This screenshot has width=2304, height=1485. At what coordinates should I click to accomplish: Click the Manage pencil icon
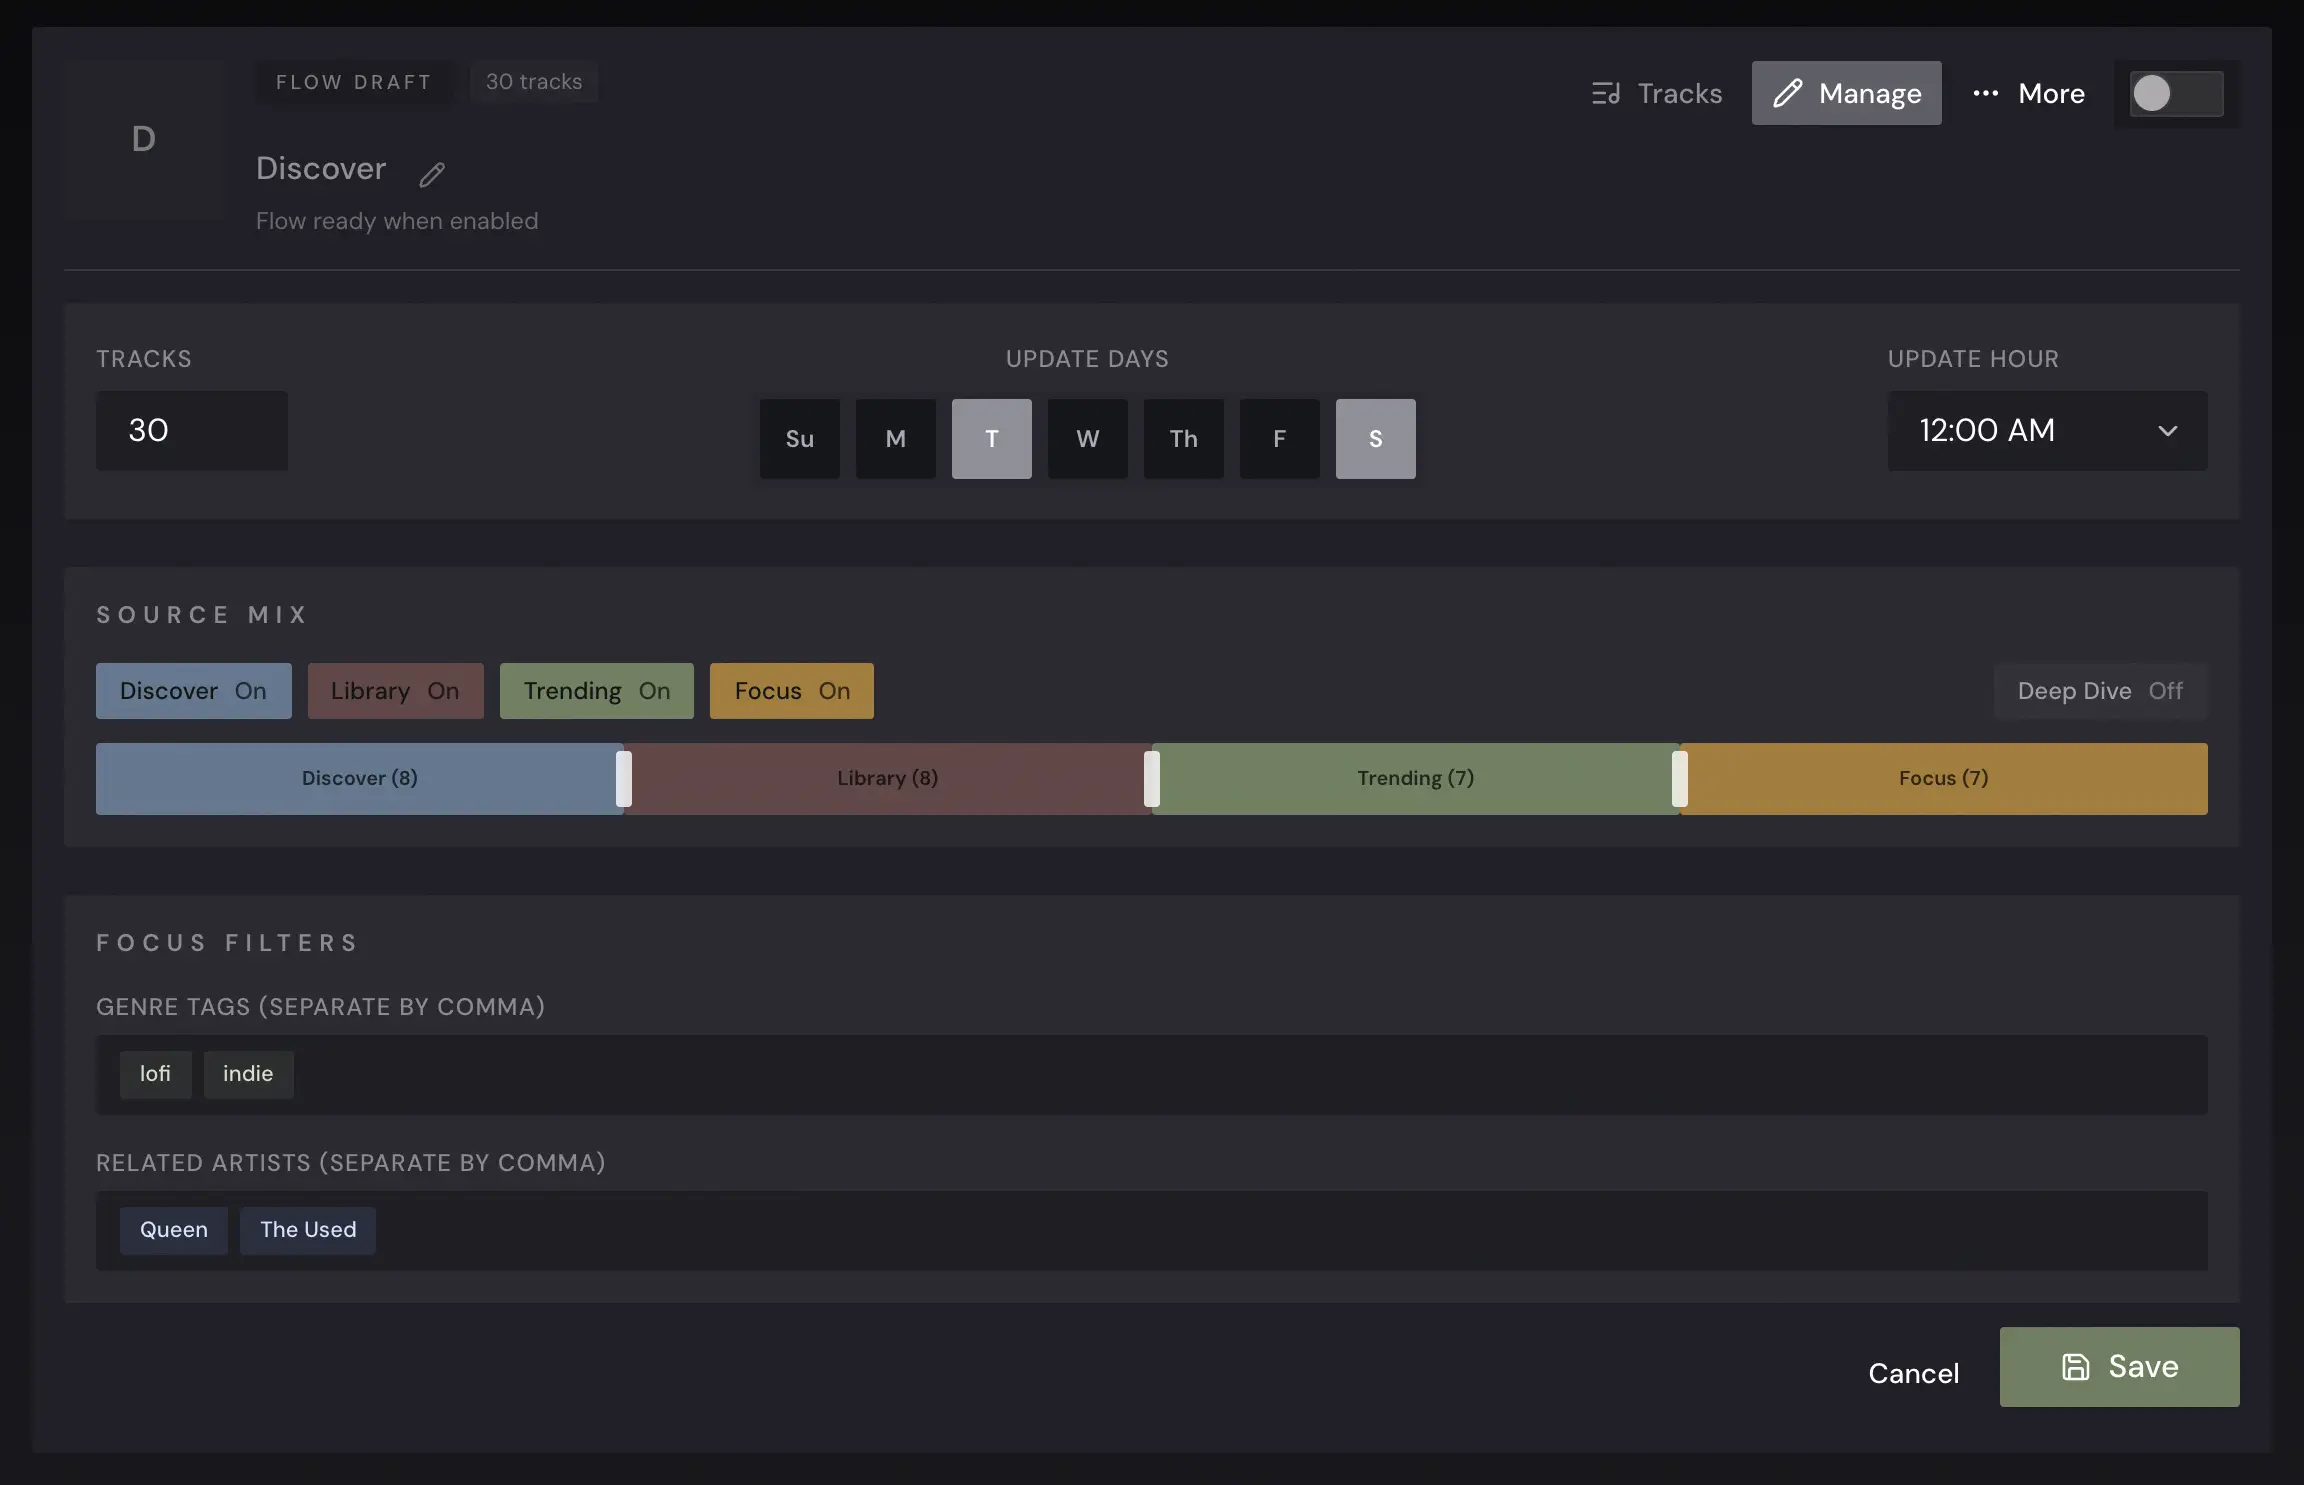coord(1788,93)
